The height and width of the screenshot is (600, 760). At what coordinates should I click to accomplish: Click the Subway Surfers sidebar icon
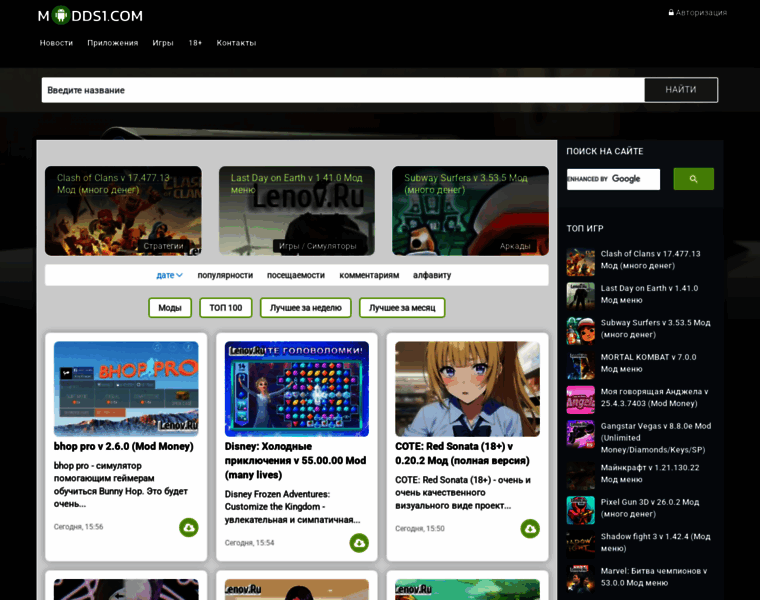pyautogui.click(x=581, y=331)
